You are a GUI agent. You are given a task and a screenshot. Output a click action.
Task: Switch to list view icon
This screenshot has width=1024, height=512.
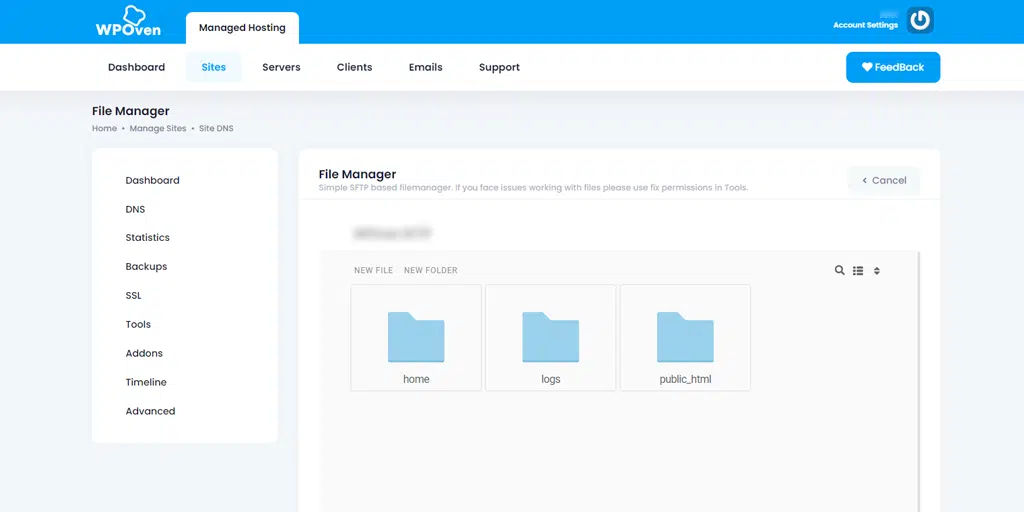tap(858, 270)
